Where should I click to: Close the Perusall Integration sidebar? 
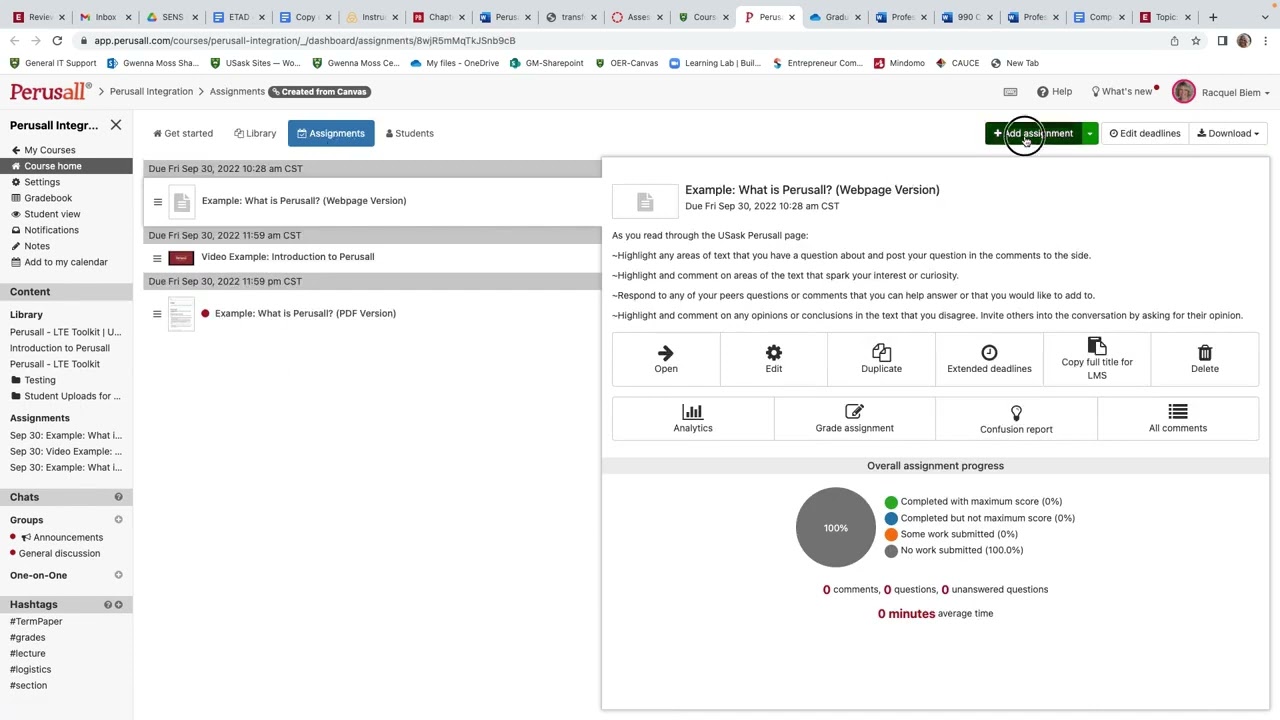116,125
